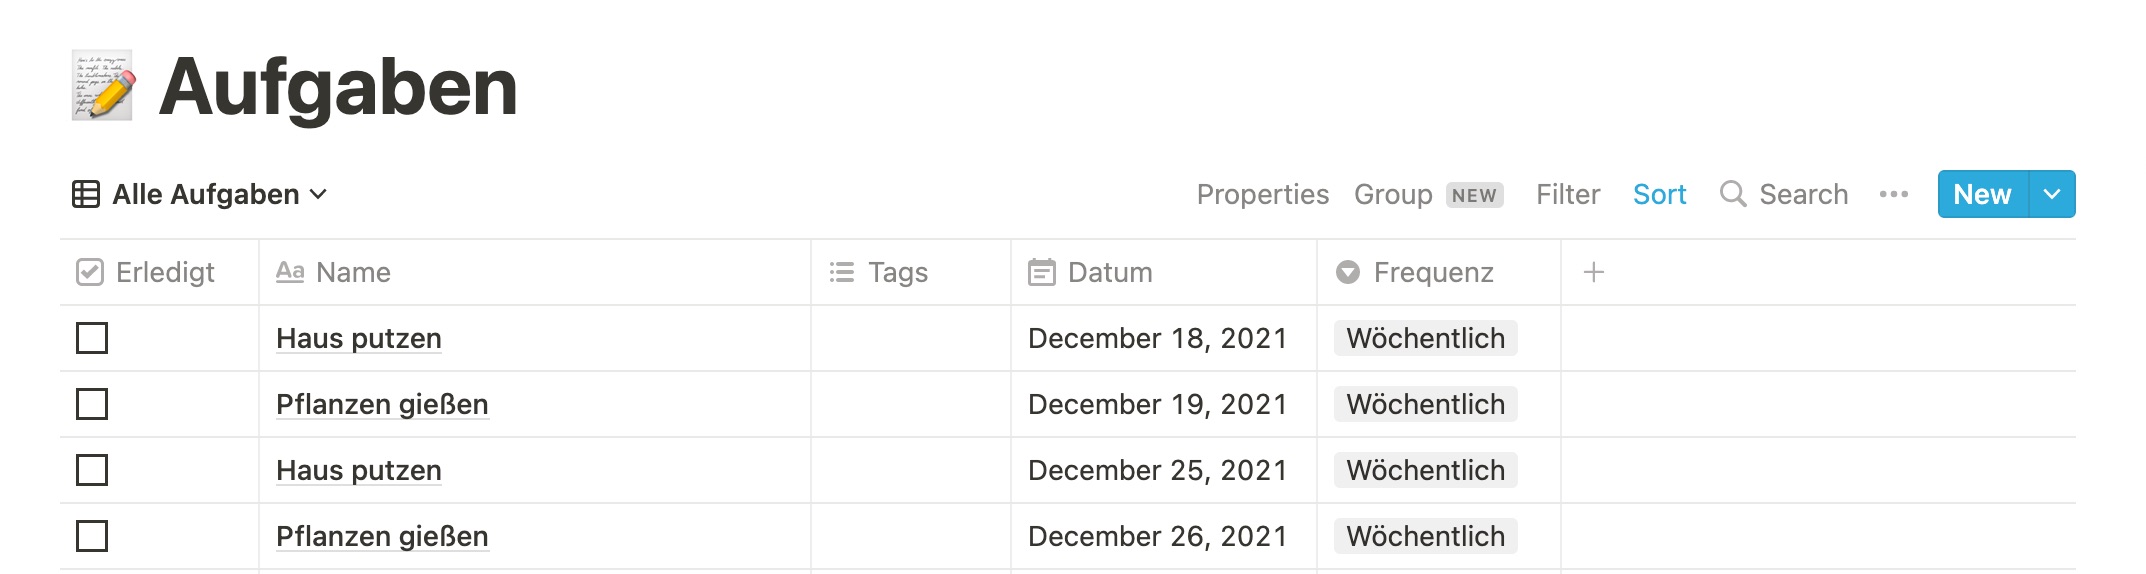Click the table view icon beside Alle Aufgaben
Viewport: 2146px width, 574px height.
[86, 194]
